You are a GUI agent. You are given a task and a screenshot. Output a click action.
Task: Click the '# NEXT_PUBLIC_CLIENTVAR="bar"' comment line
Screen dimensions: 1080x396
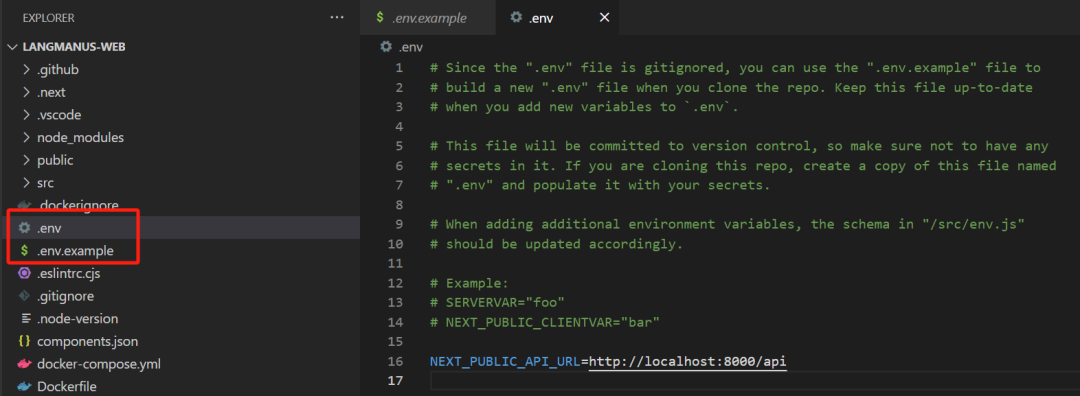pyautogui.click(x=545, y=322)
